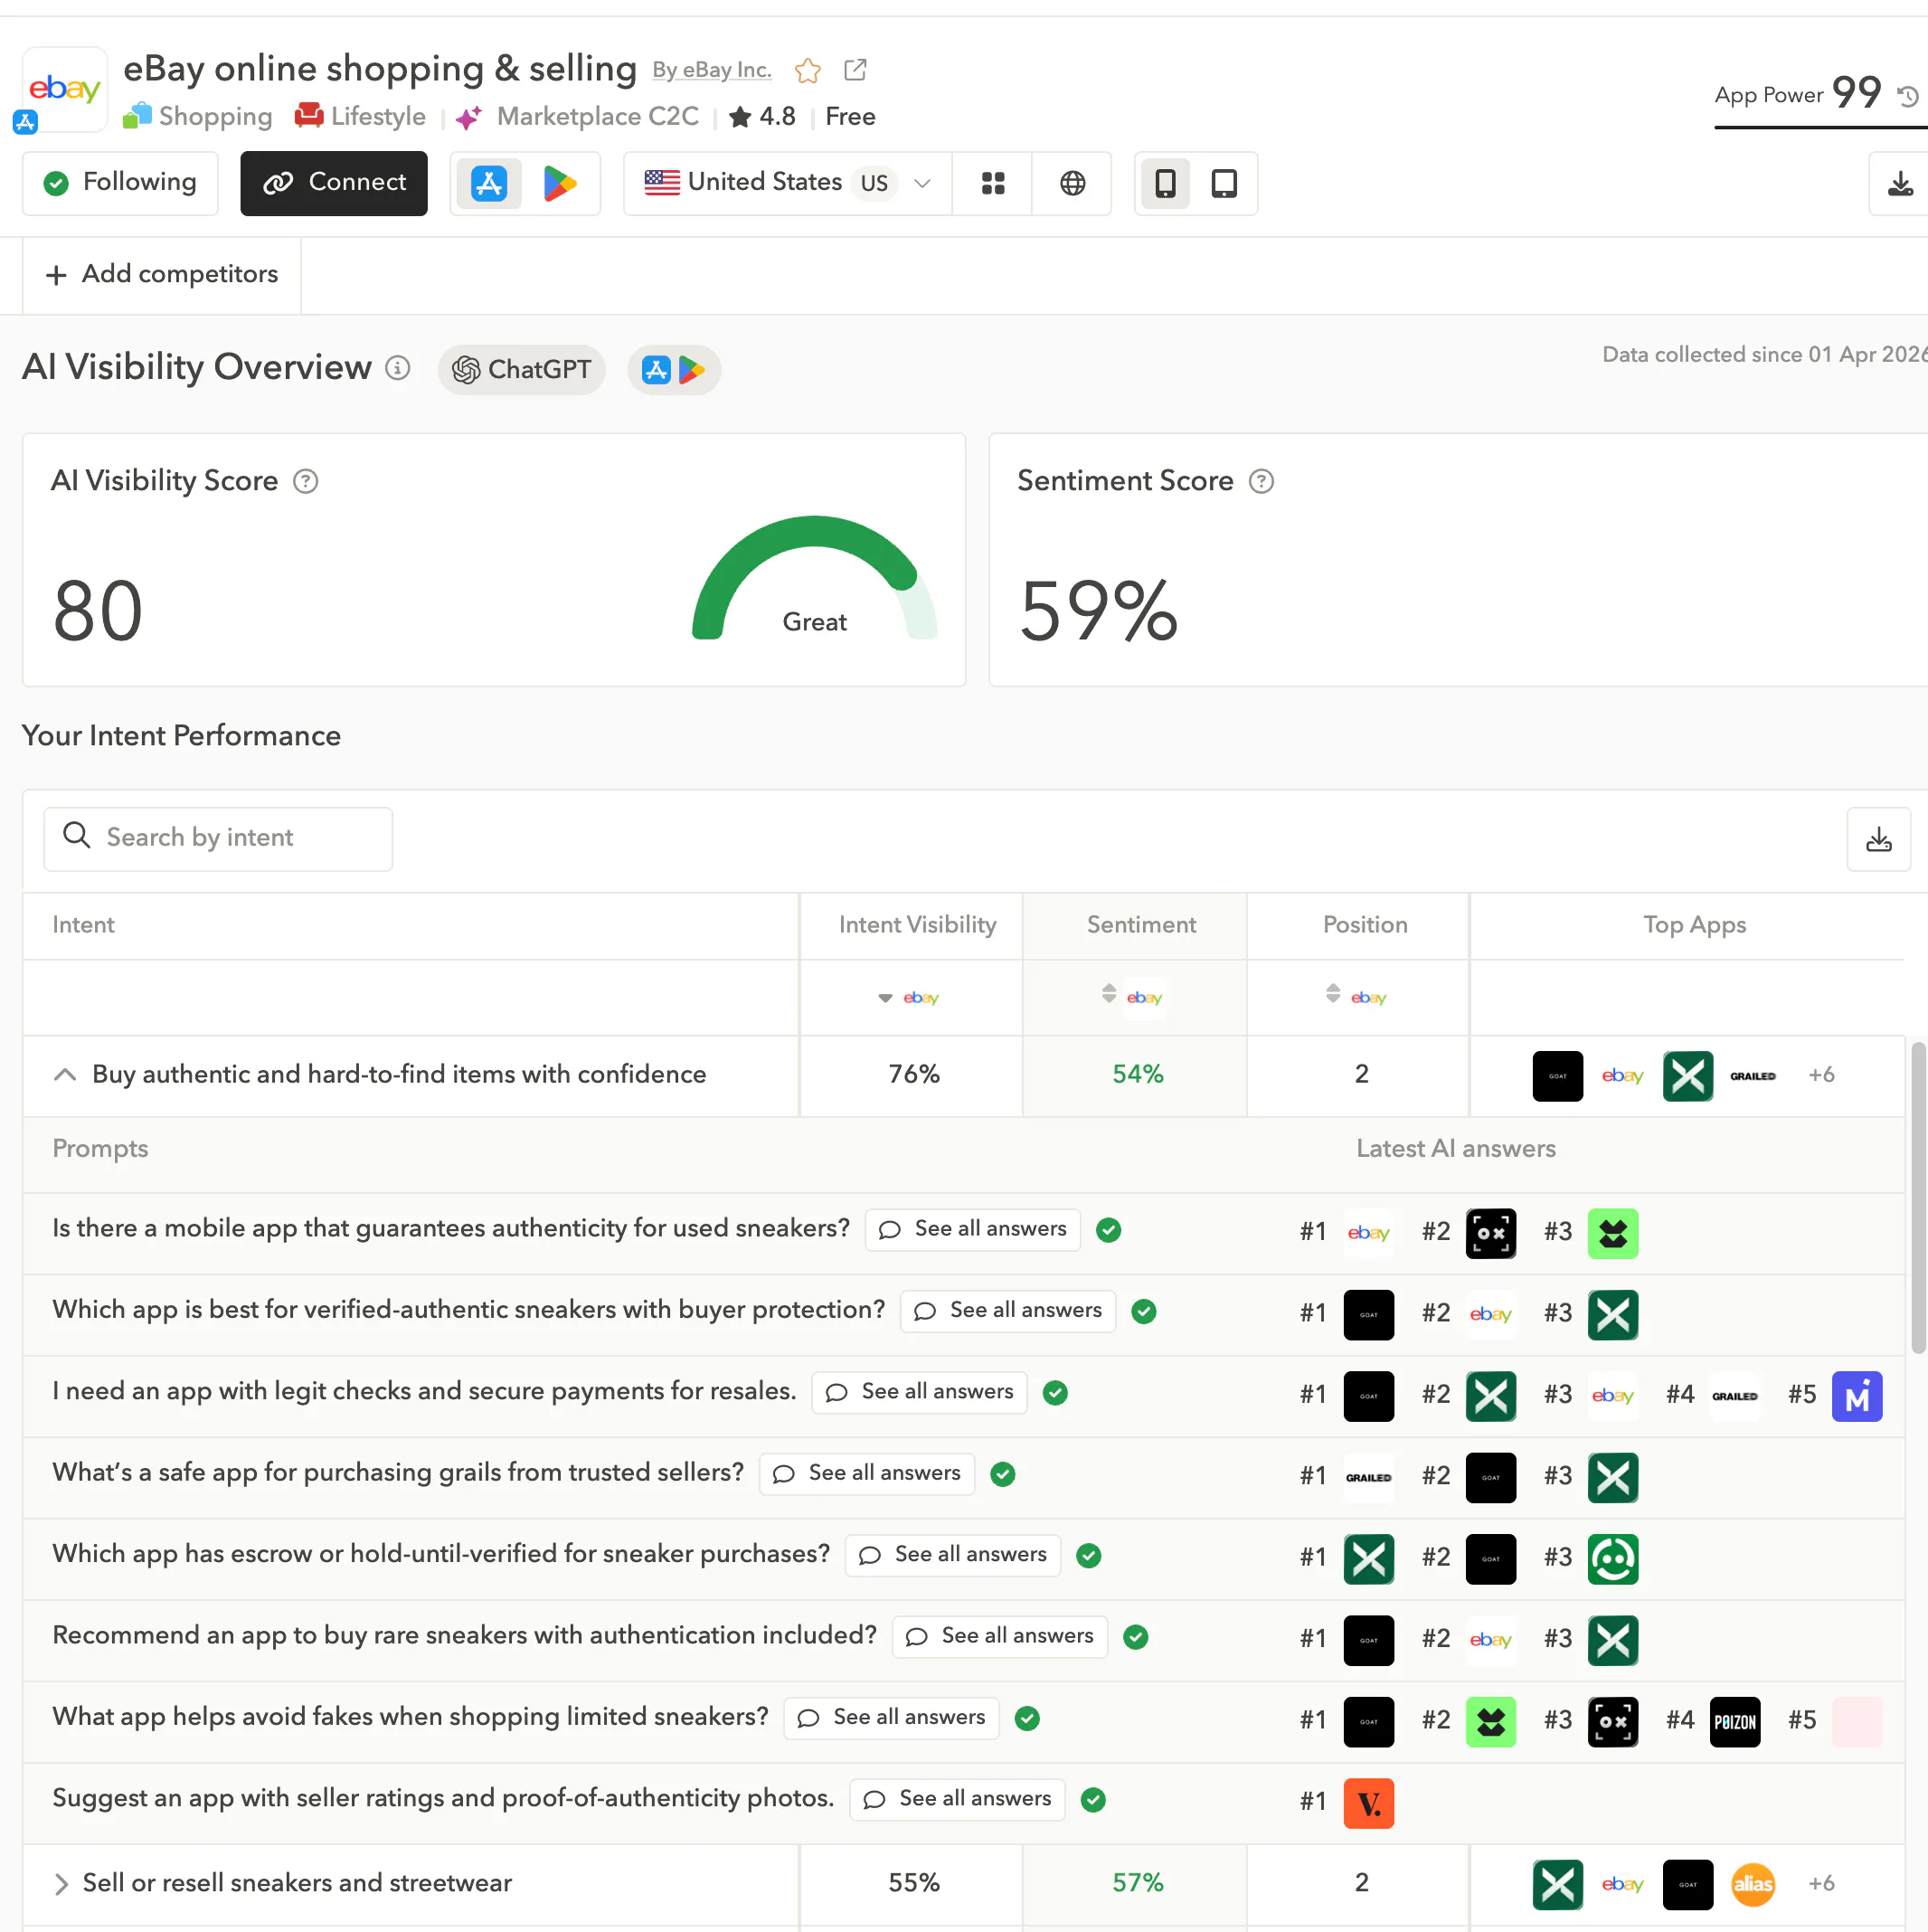Viewport: 1928px width, 1932px height.
Task: Toggle the Following status for eBay
Action: coord(120,183)
